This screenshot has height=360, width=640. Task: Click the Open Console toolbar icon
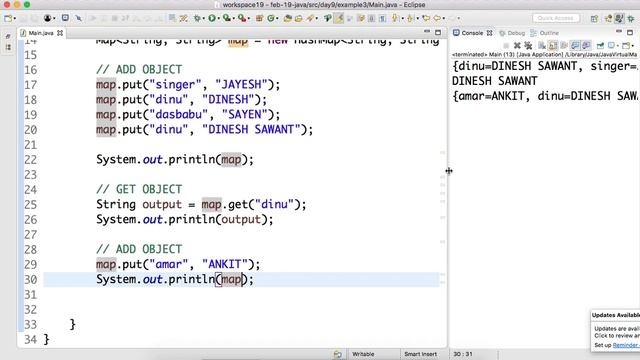pos(625,45)
